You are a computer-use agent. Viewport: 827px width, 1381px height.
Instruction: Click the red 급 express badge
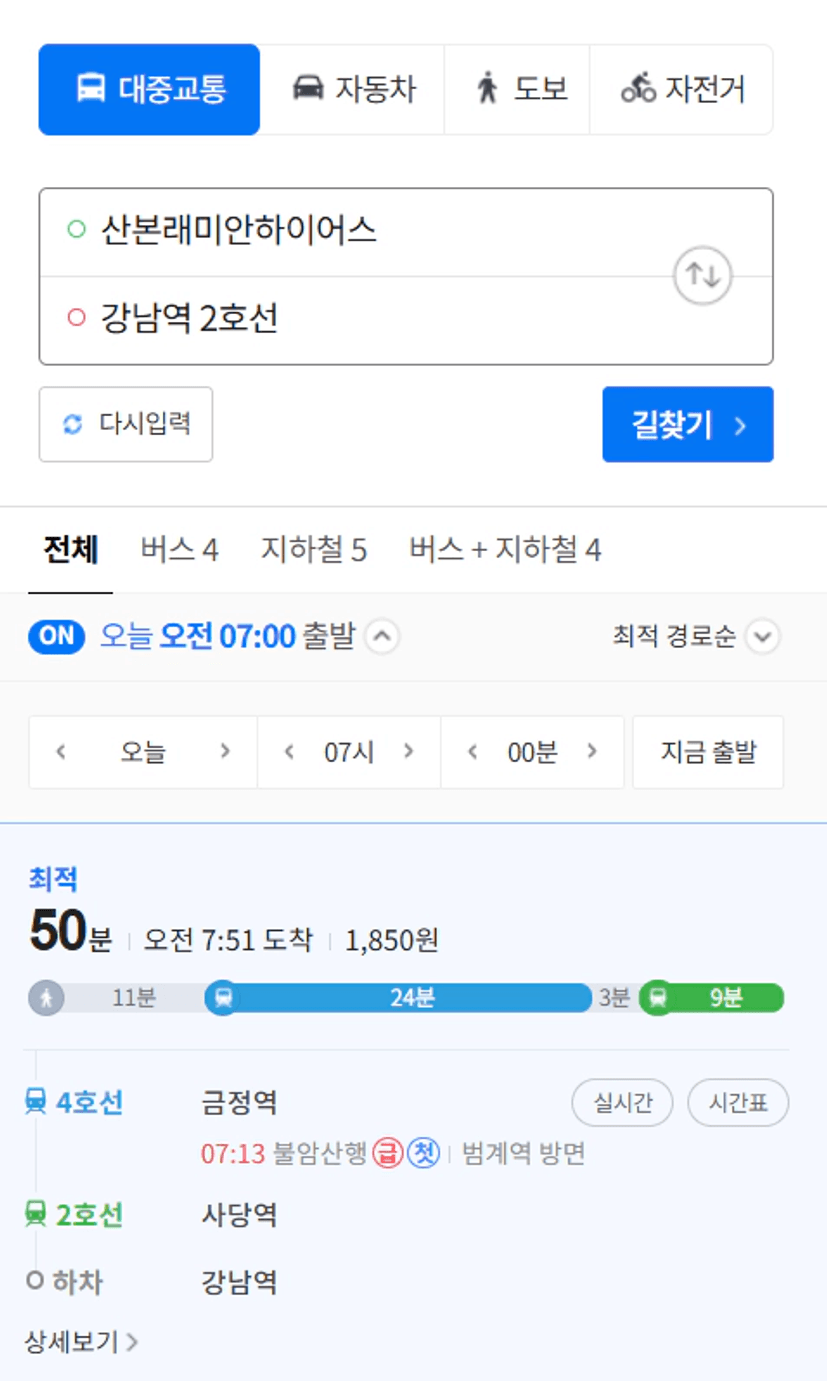[x=386, y=1154]
